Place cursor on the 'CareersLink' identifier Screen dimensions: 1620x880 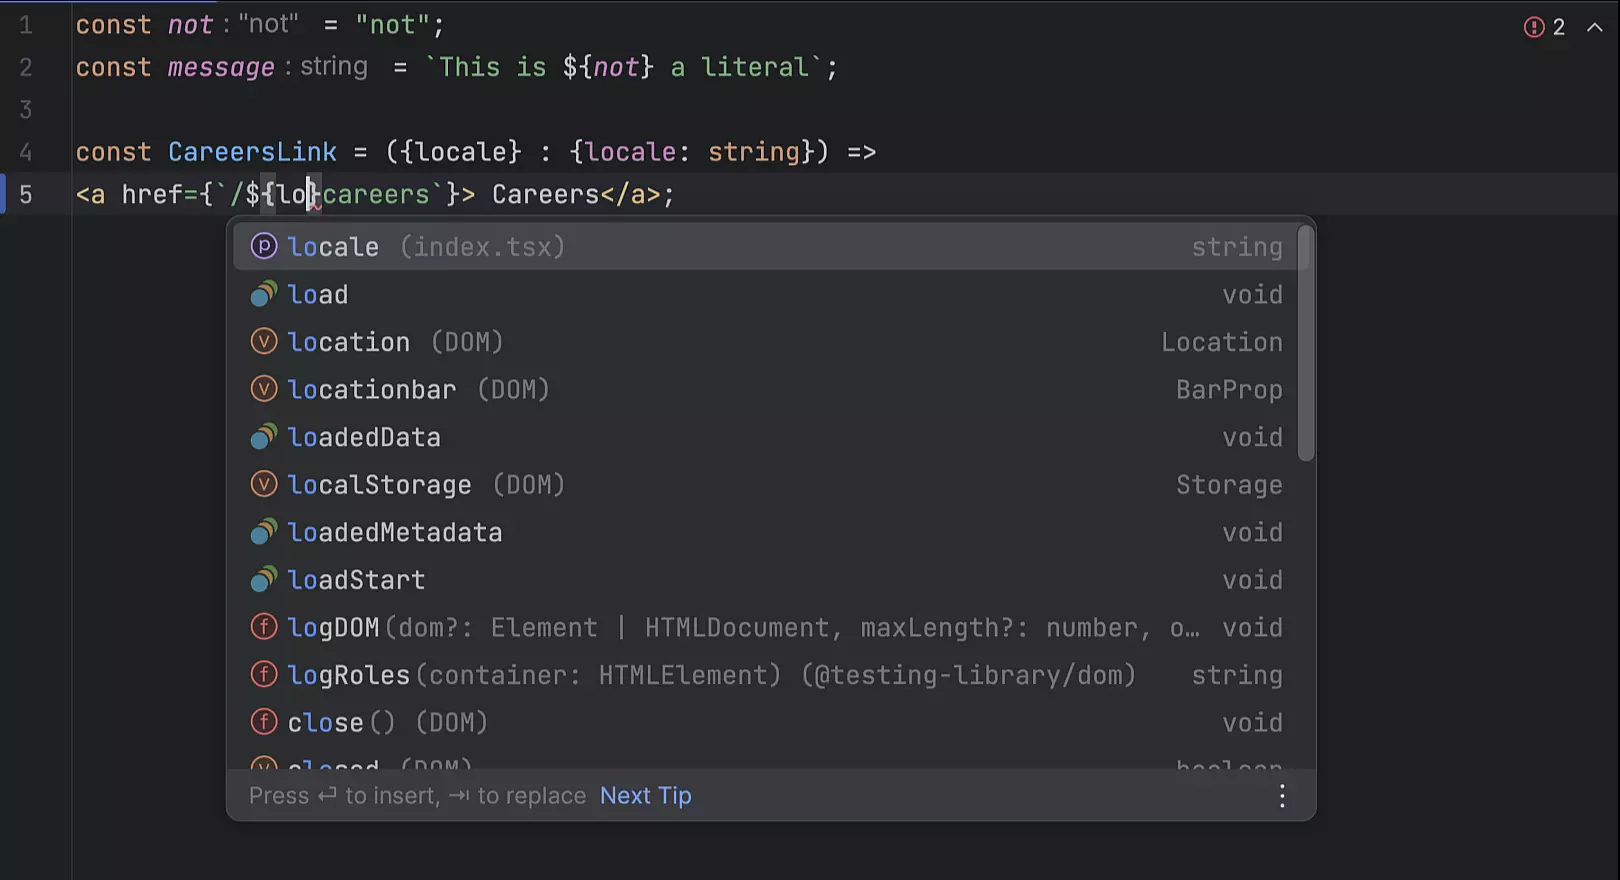click(x=252, y=152)
